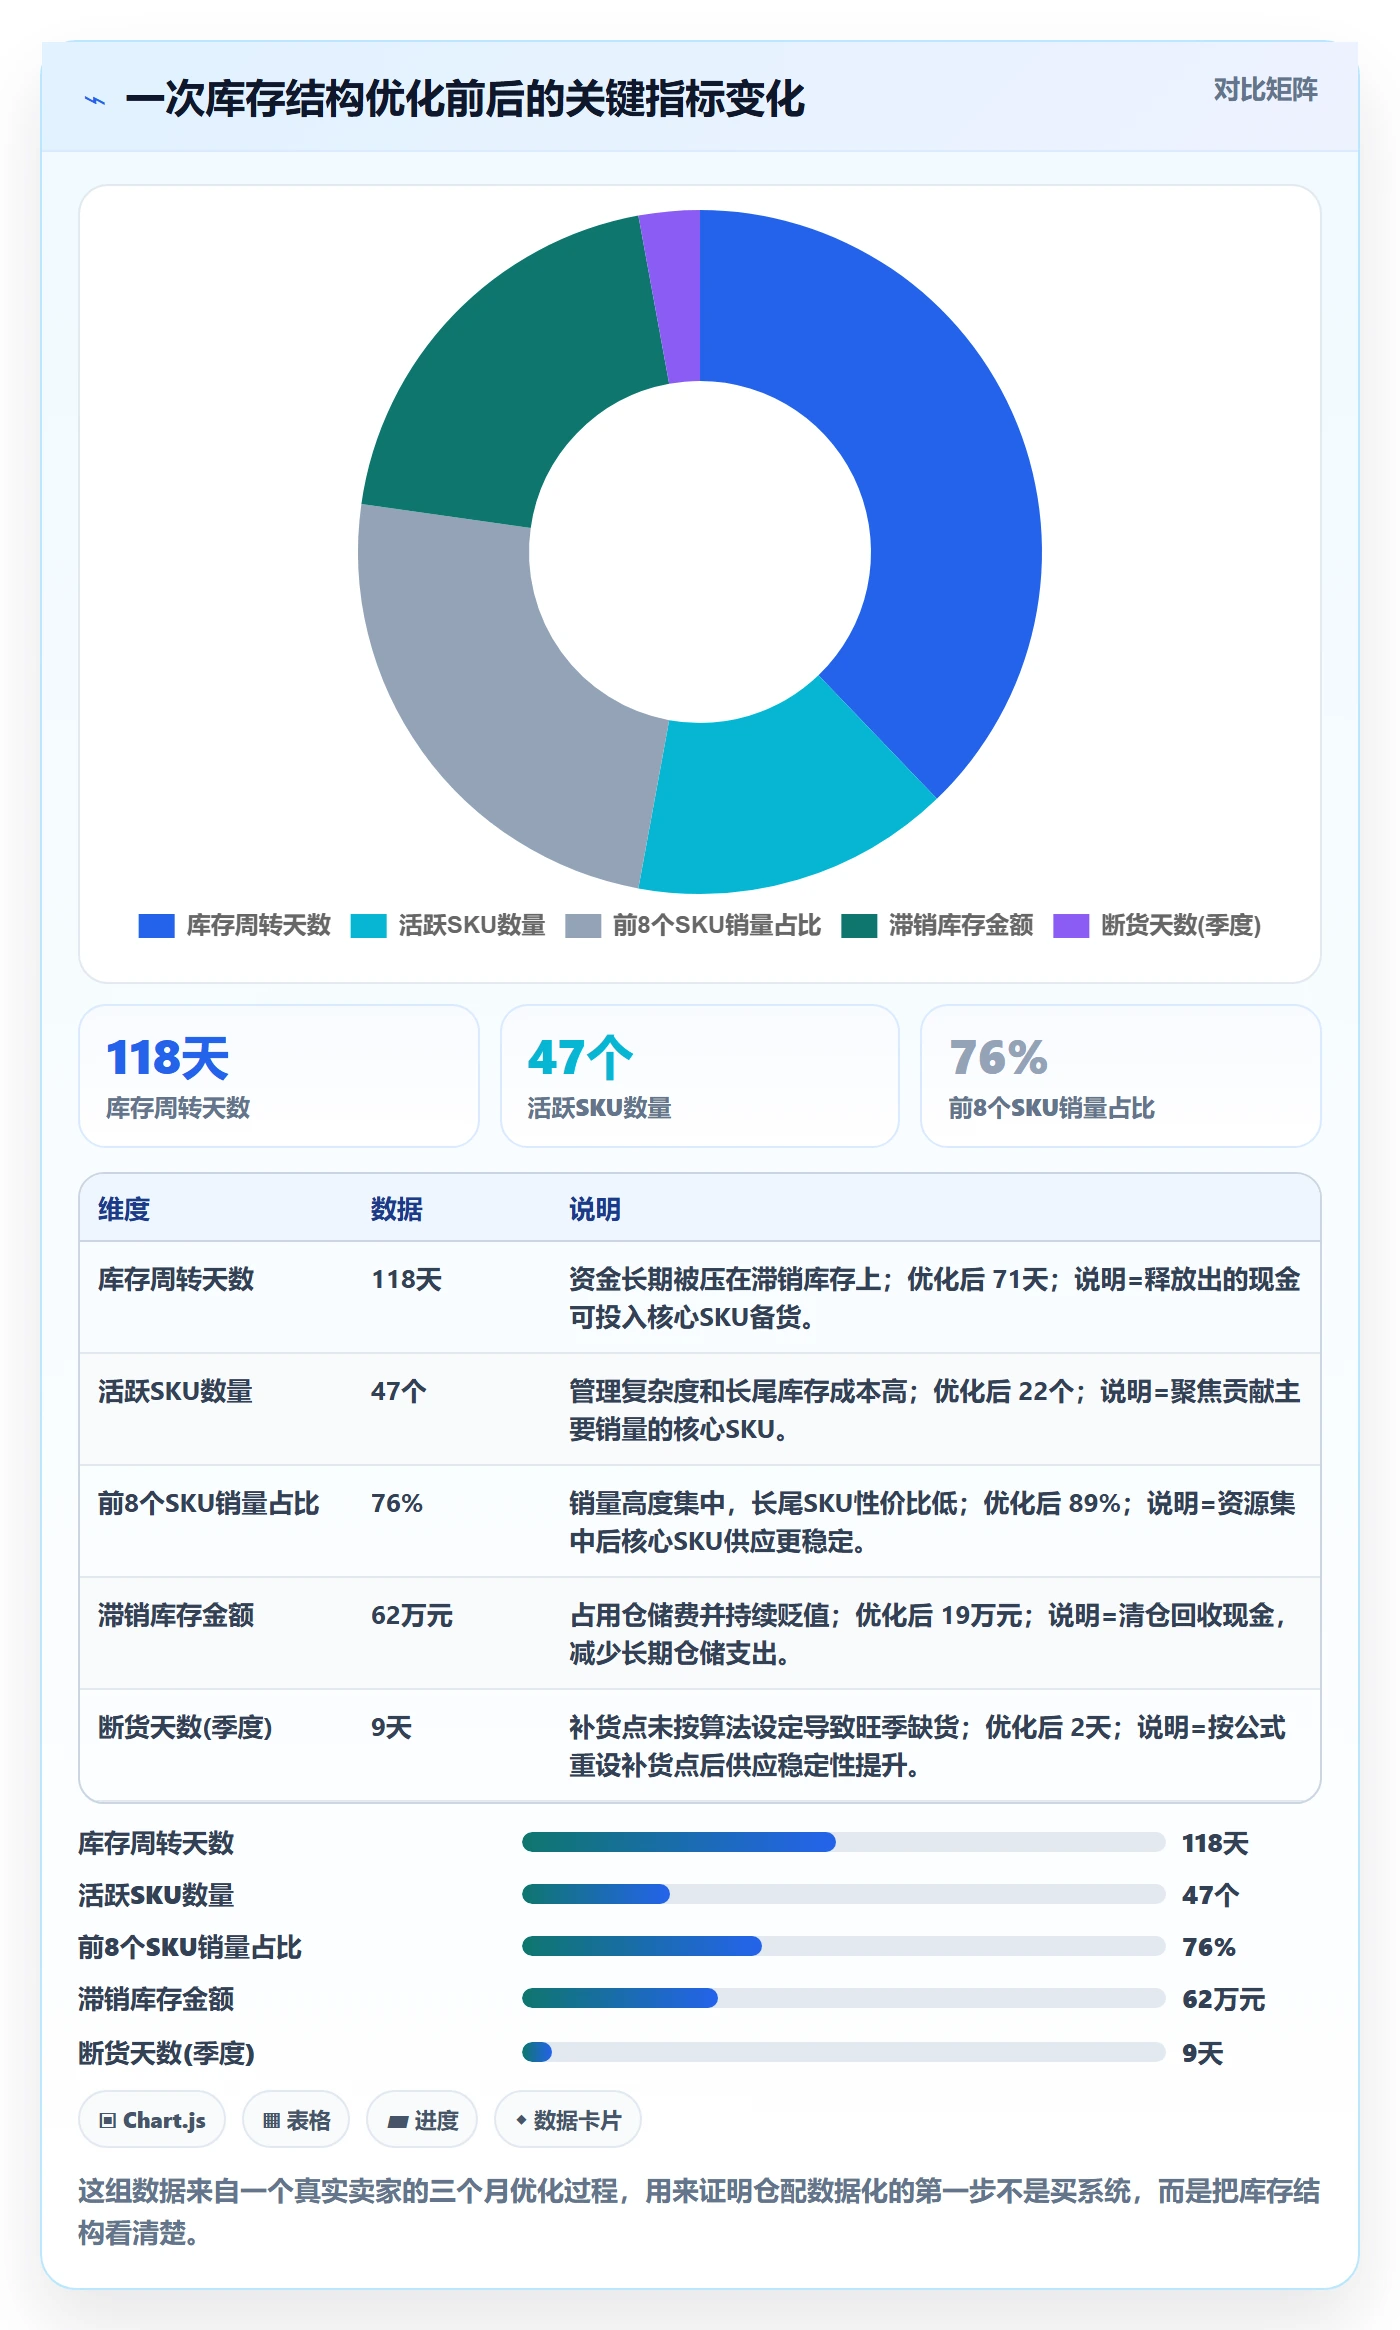Screen dimensions: 1400x2330
Task: Click the 维度 column header
Action: [124, 1209]
